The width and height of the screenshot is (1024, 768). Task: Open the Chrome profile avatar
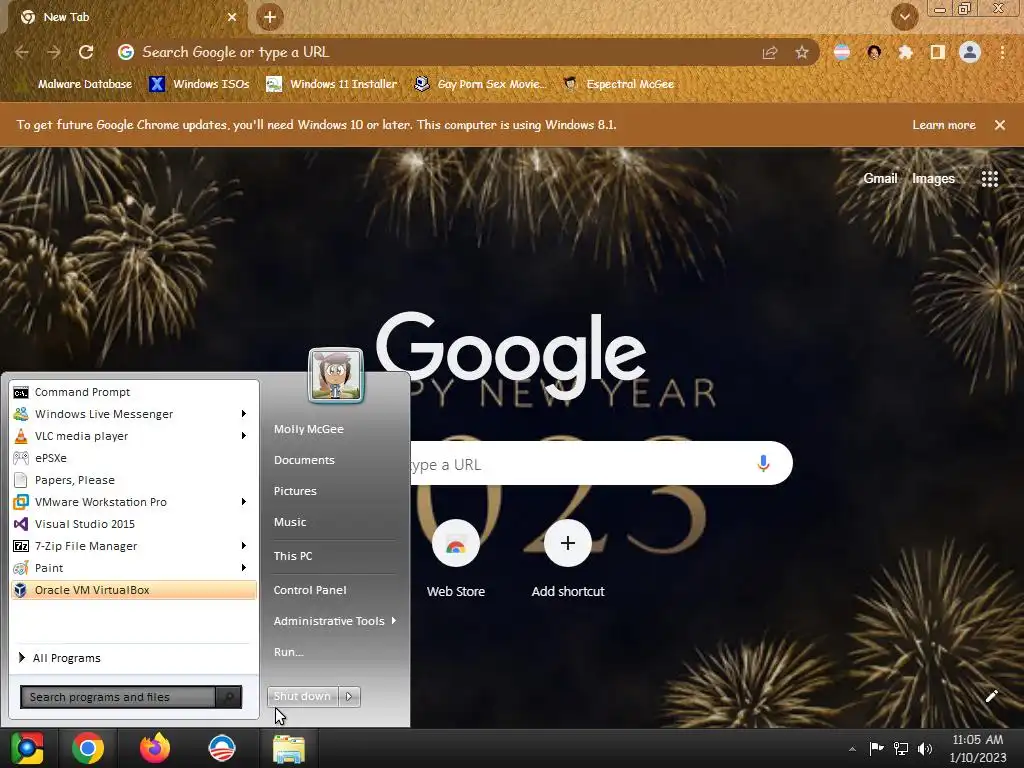pos(970,52)
